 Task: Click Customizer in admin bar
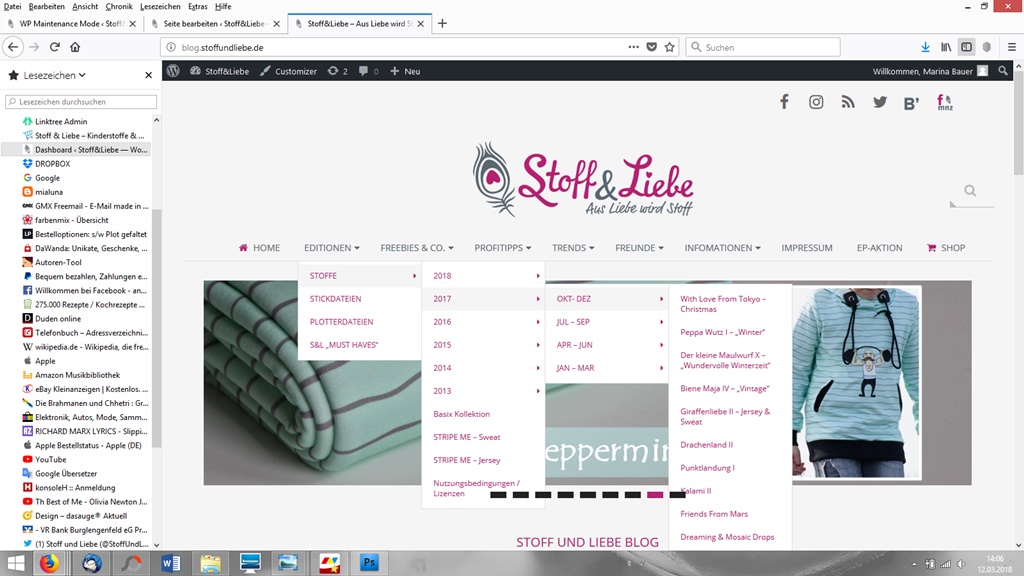click(x=288, y=71)
